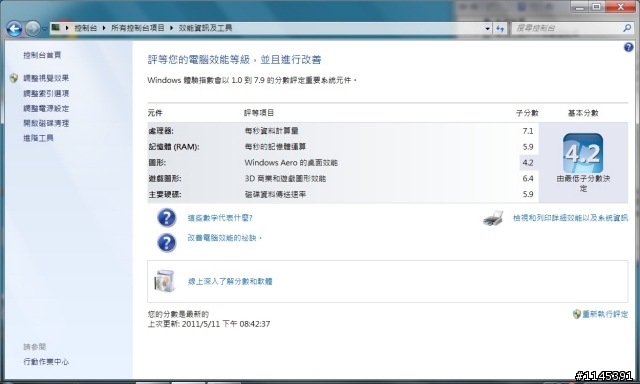Close the control panel window
Screen dimensions: 640x384
pyautogui.click(x=620, y=7)
